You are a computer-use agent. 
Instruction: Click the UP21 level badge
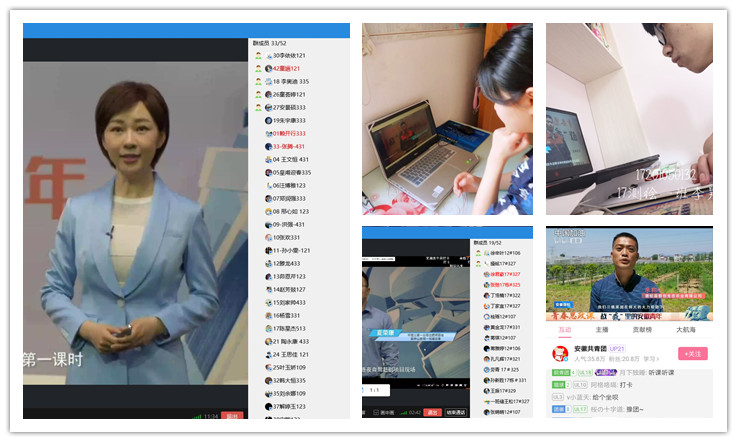(617, 348)
